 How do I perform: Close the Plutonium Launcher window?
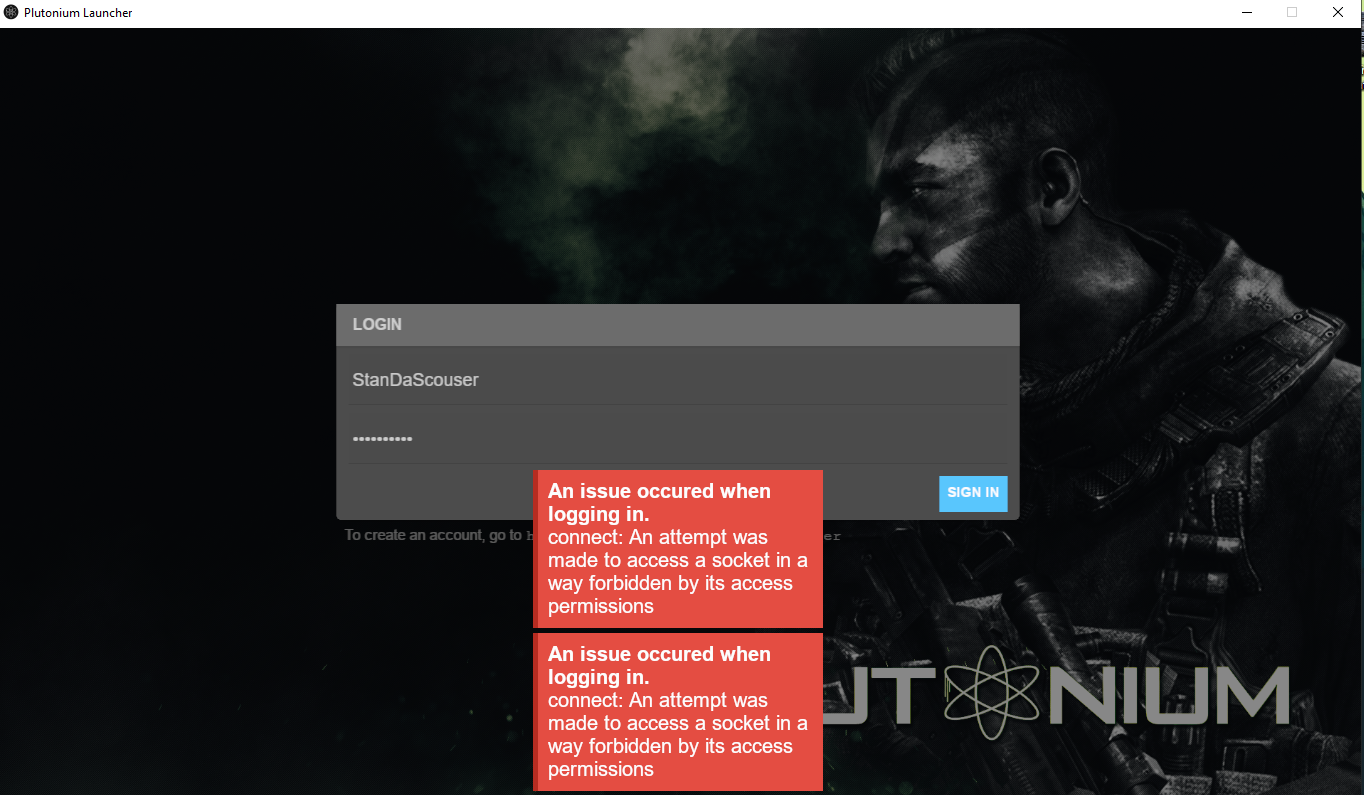pos(1338,13)
